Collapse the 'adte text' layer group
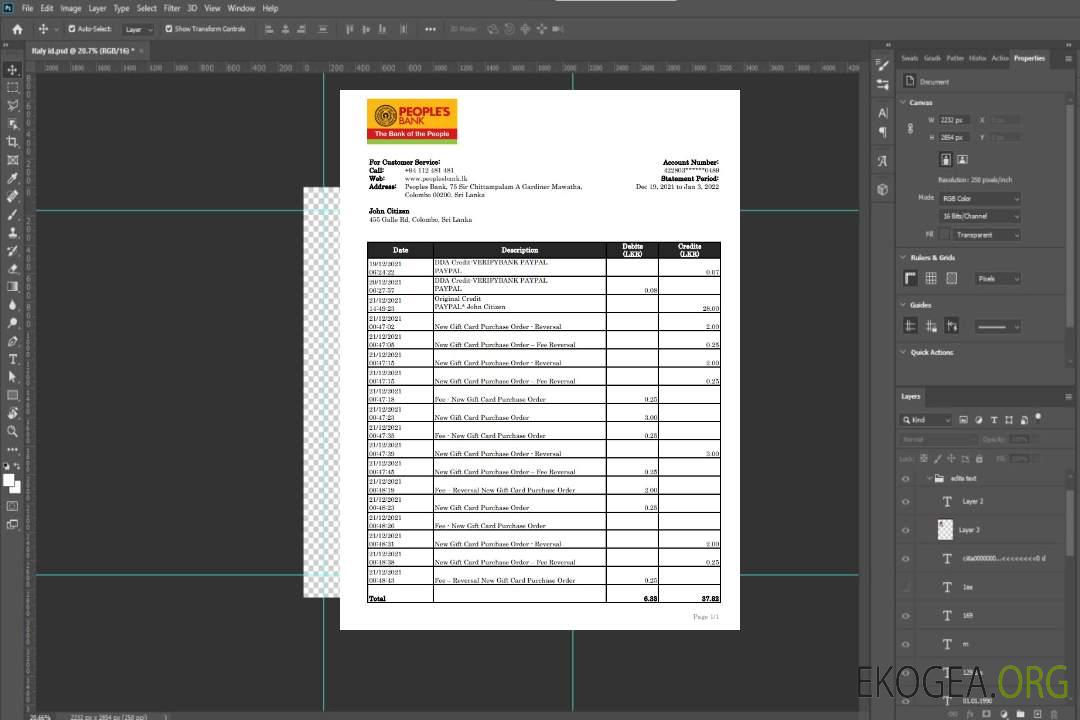This screenshot has height=720, width=1080. [x=928, y=478]
